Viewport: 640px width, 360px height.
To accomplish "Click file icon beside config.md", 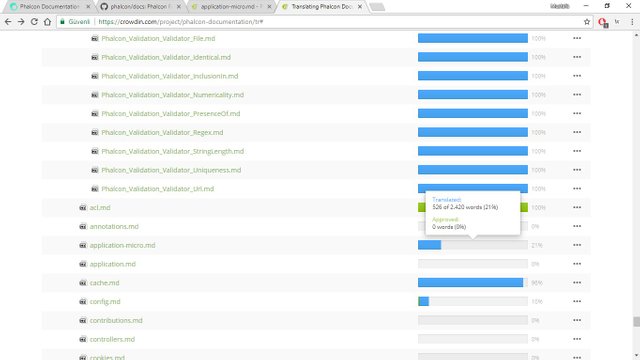I will (83, 301).
